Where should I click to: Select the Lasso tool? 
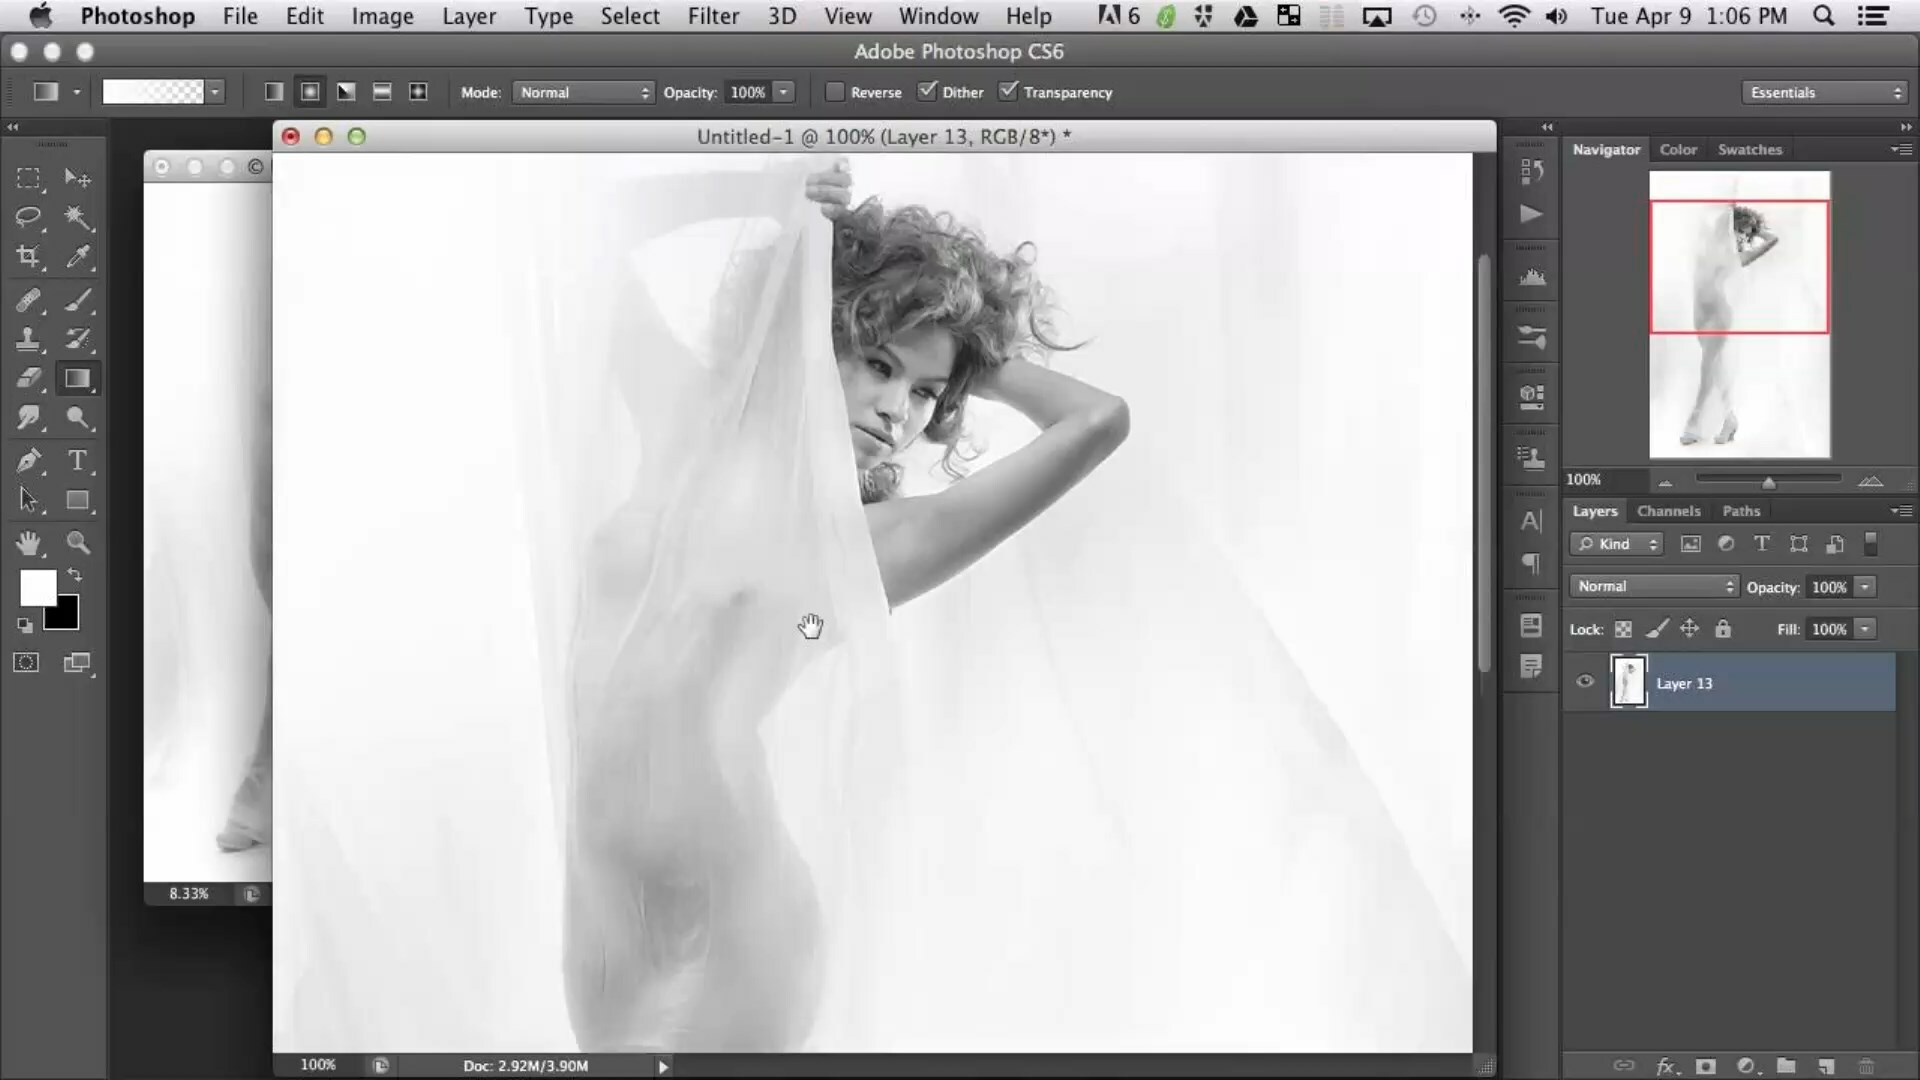(x=28, y=217)
